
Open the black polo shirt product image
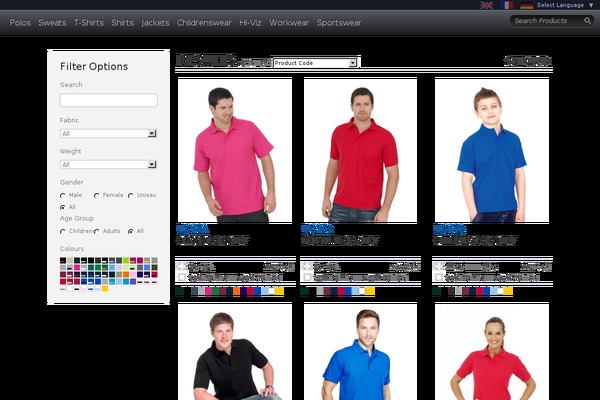[234, 352]
